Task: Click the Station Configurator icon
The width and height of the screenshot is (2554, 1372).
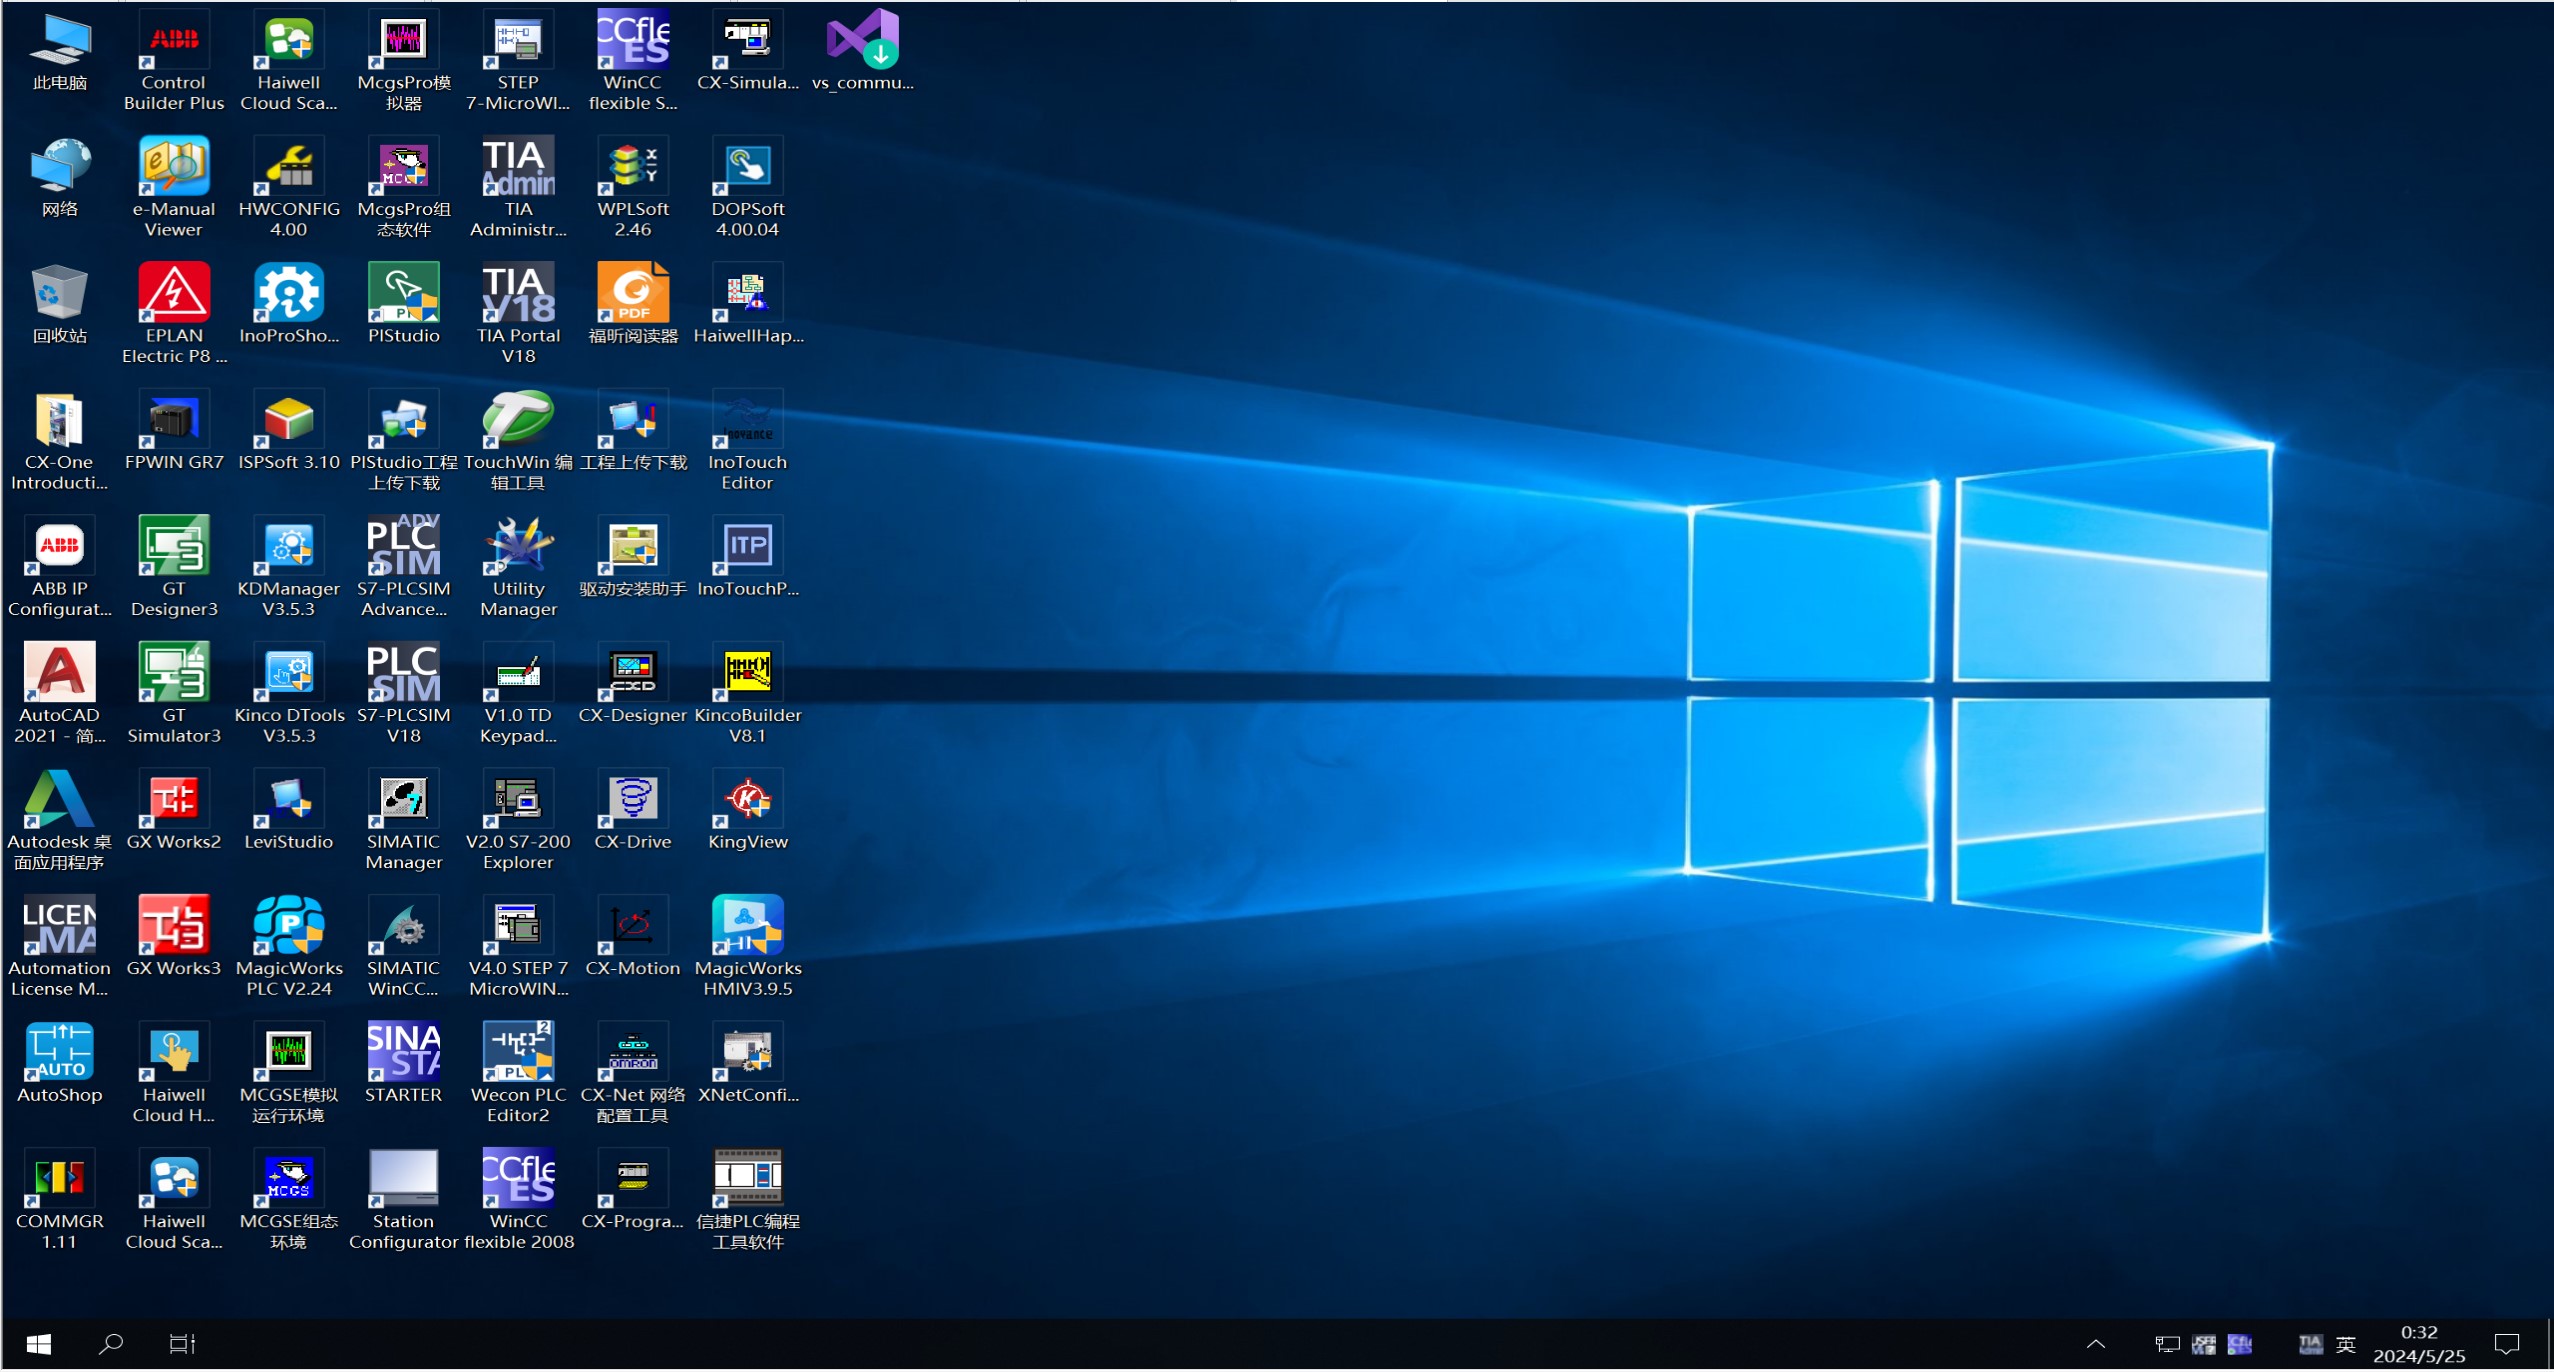Action: [403, 1199]
